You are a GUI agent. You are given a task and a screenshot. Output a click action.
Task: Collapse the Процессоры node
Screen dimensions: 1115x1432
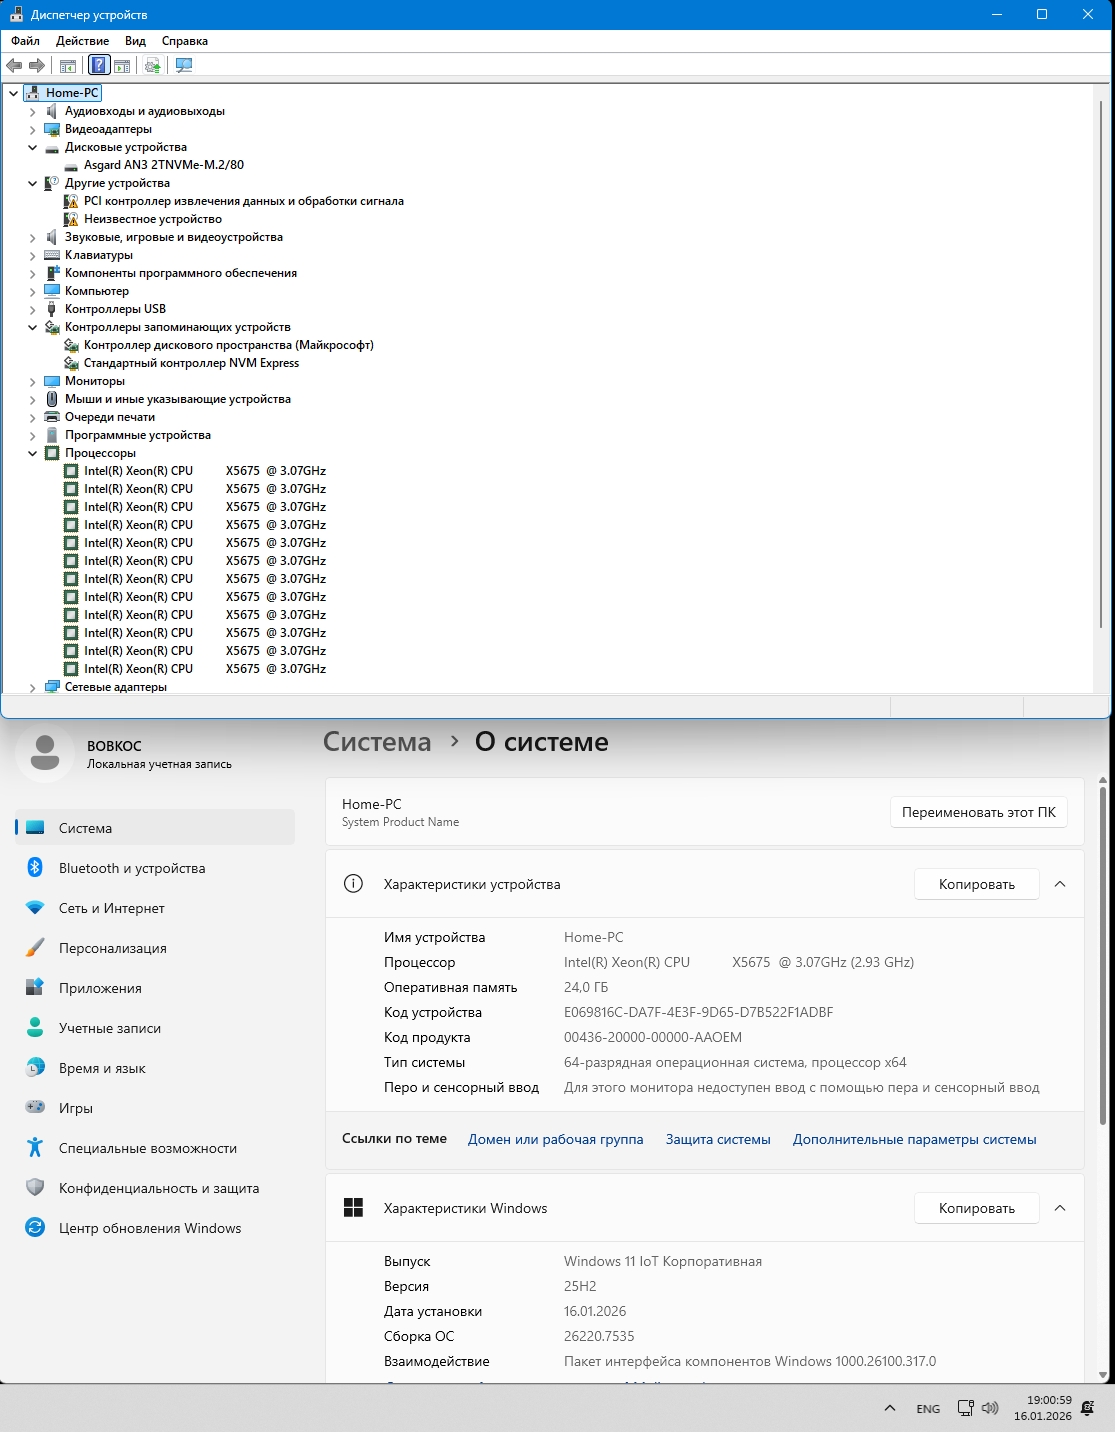(x=32, y=453)
